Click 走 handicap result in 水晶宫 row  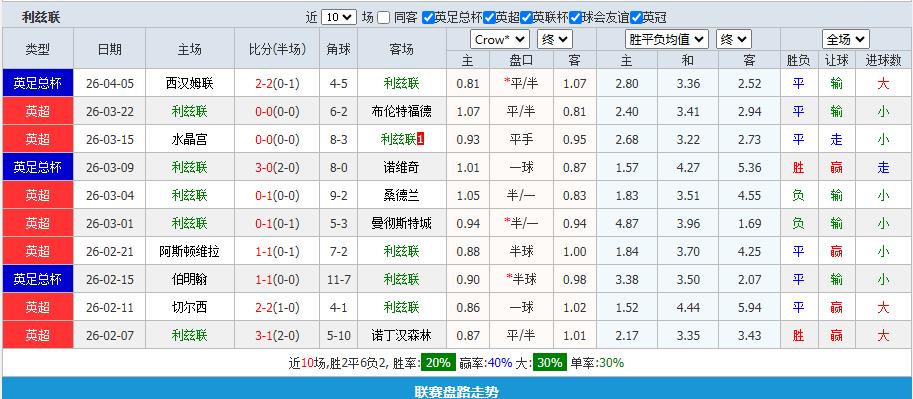[x=837, y=139]
